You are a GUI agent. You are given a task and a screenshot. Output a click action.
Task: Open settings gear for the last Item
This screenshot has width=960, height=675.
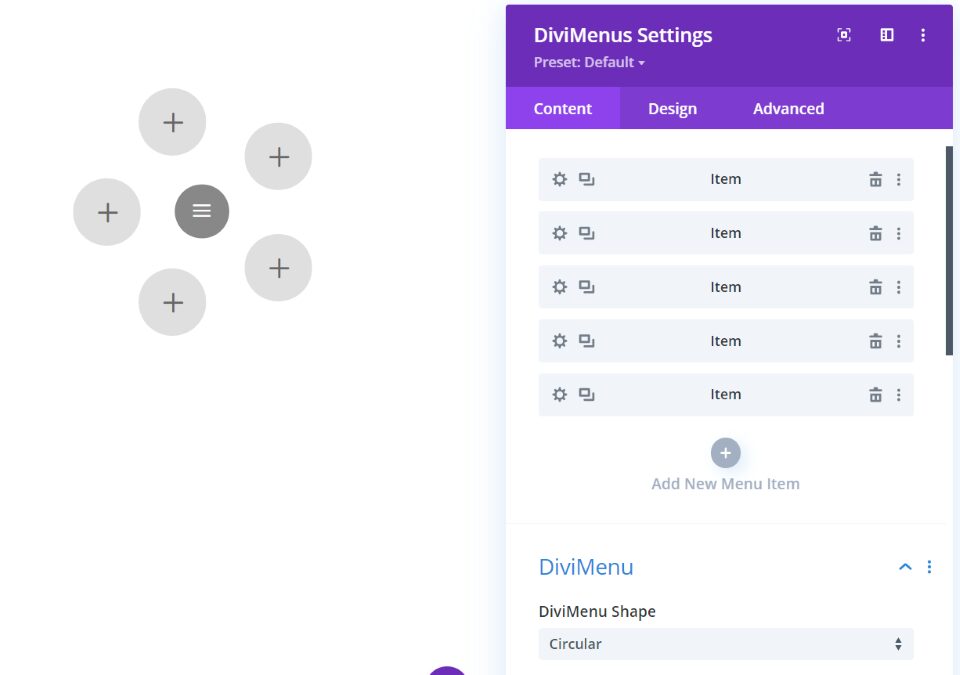click(x=559, y=394)
